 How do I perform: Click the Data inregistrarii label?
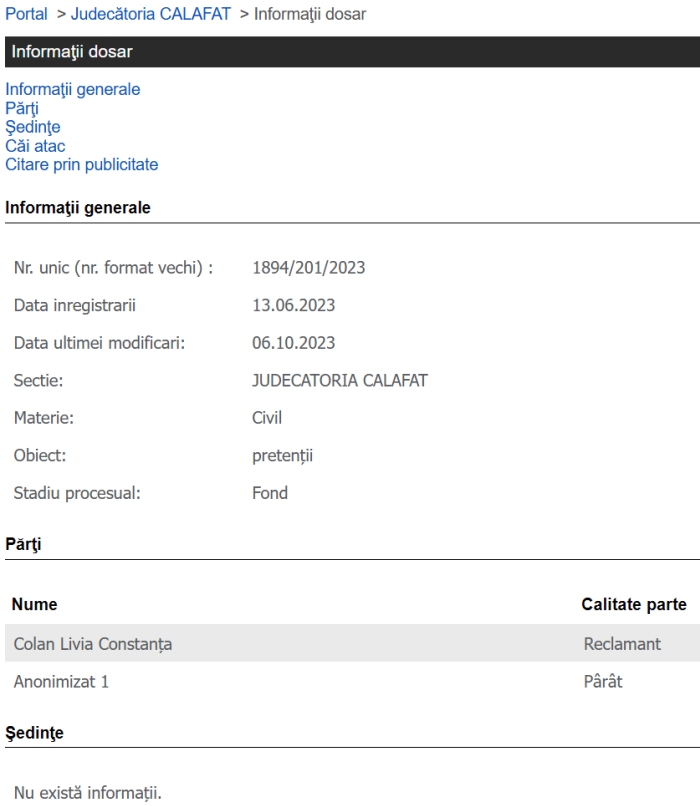click(x=75, y=305)
